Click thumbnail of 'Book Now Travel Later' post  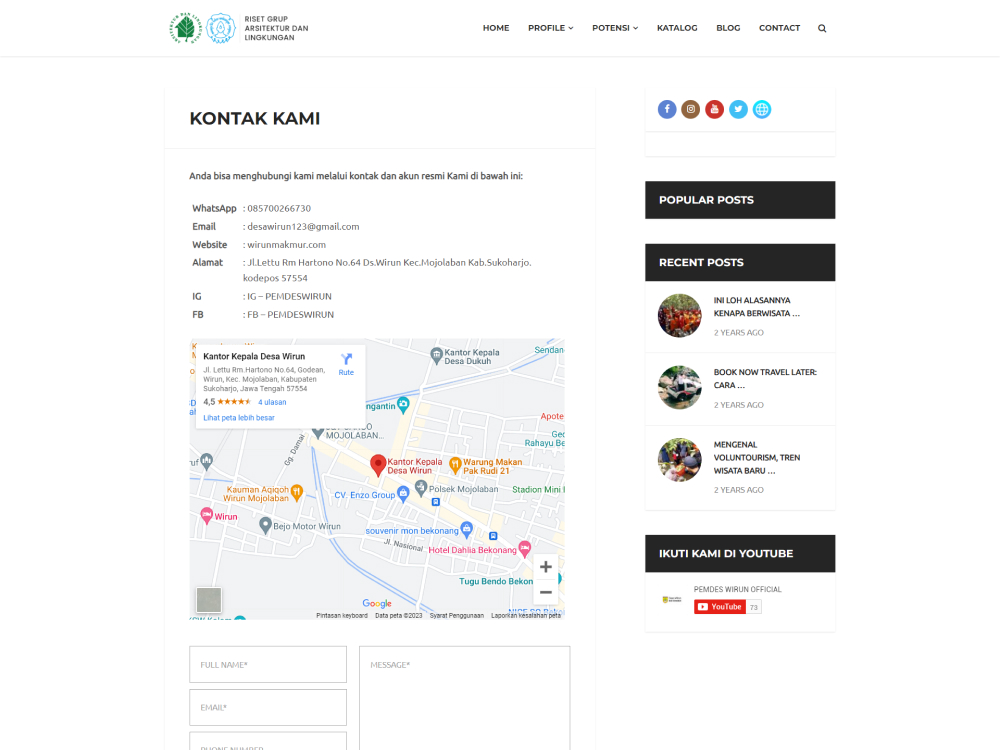pos(679,387)
